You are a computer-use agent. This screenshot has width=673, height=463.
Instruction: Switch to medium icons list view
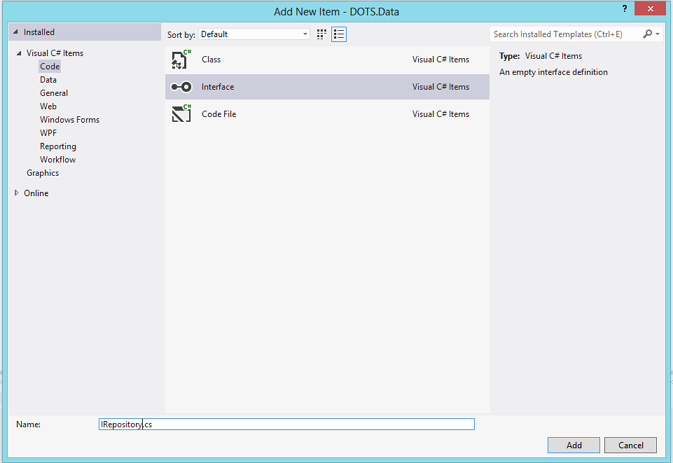(339, 34)
